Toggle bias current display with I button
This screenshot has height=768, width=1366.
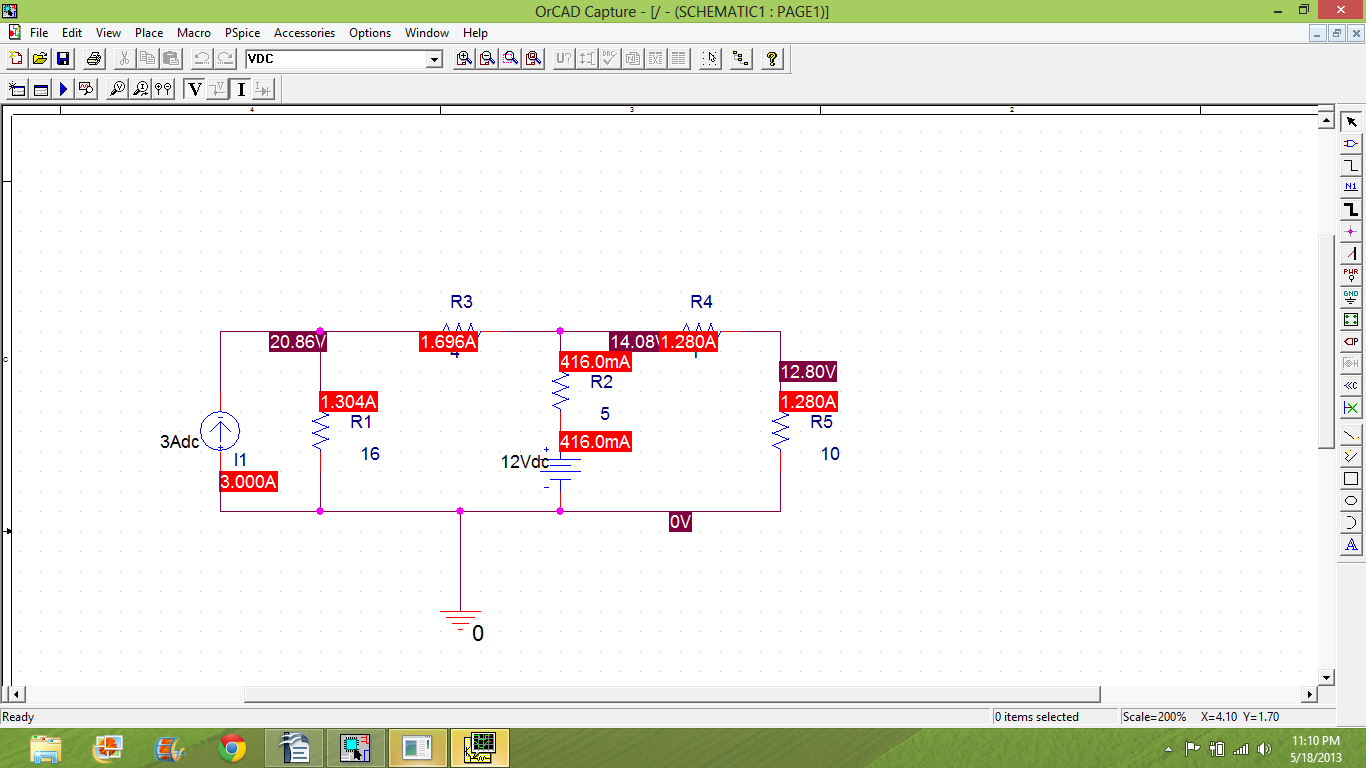point(239,88)
